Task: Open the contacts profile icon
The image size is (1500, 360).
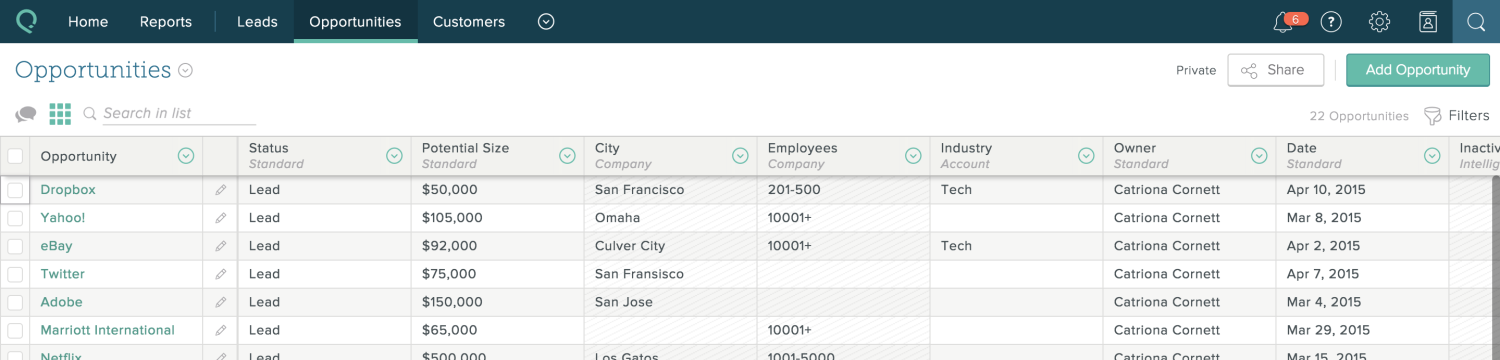Action: [1428, 22]
